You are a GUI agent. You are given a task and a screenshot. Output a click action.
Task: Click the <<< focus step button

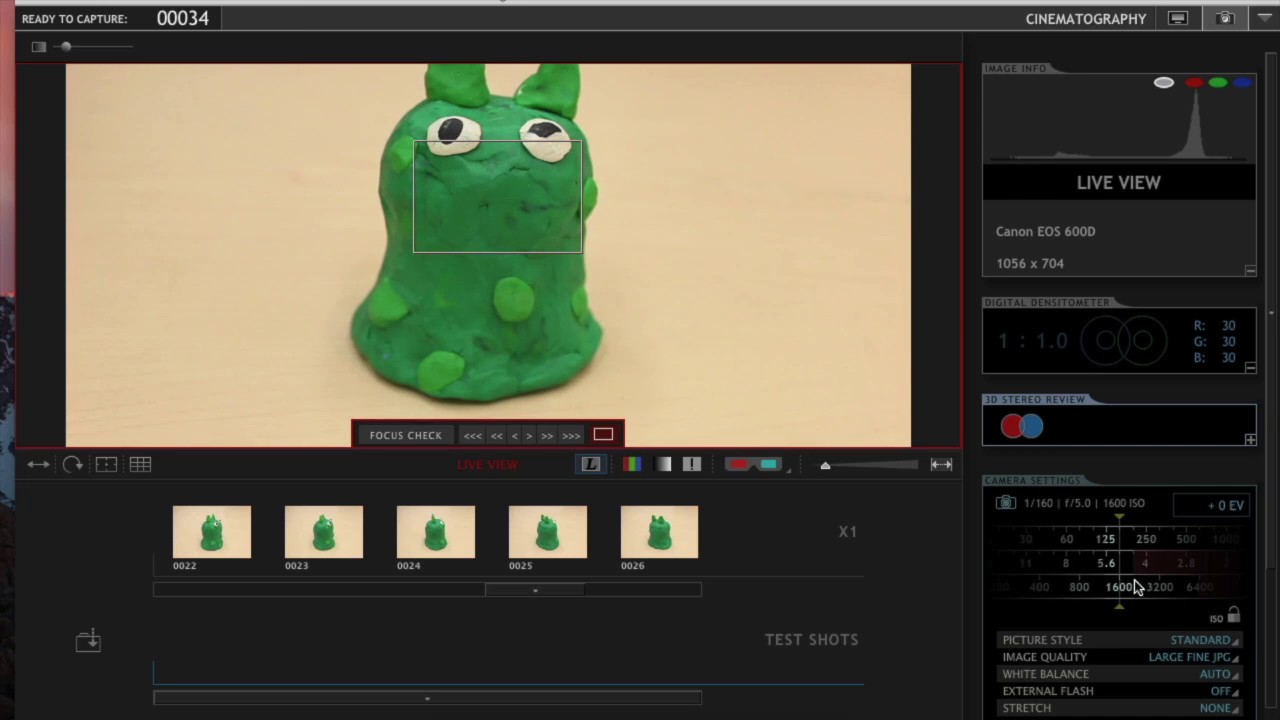tap(473, 435)
